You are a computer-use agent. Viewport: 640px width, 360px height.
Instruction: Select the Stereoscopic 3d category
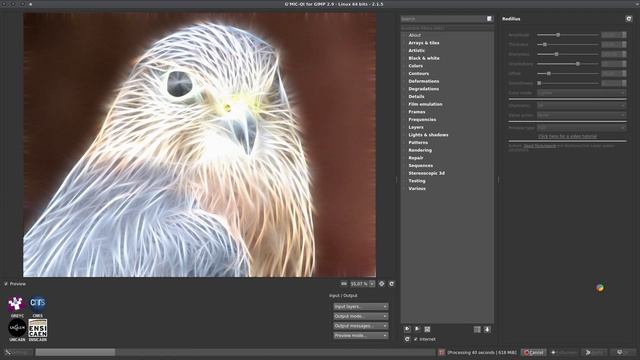pos(427,173)
